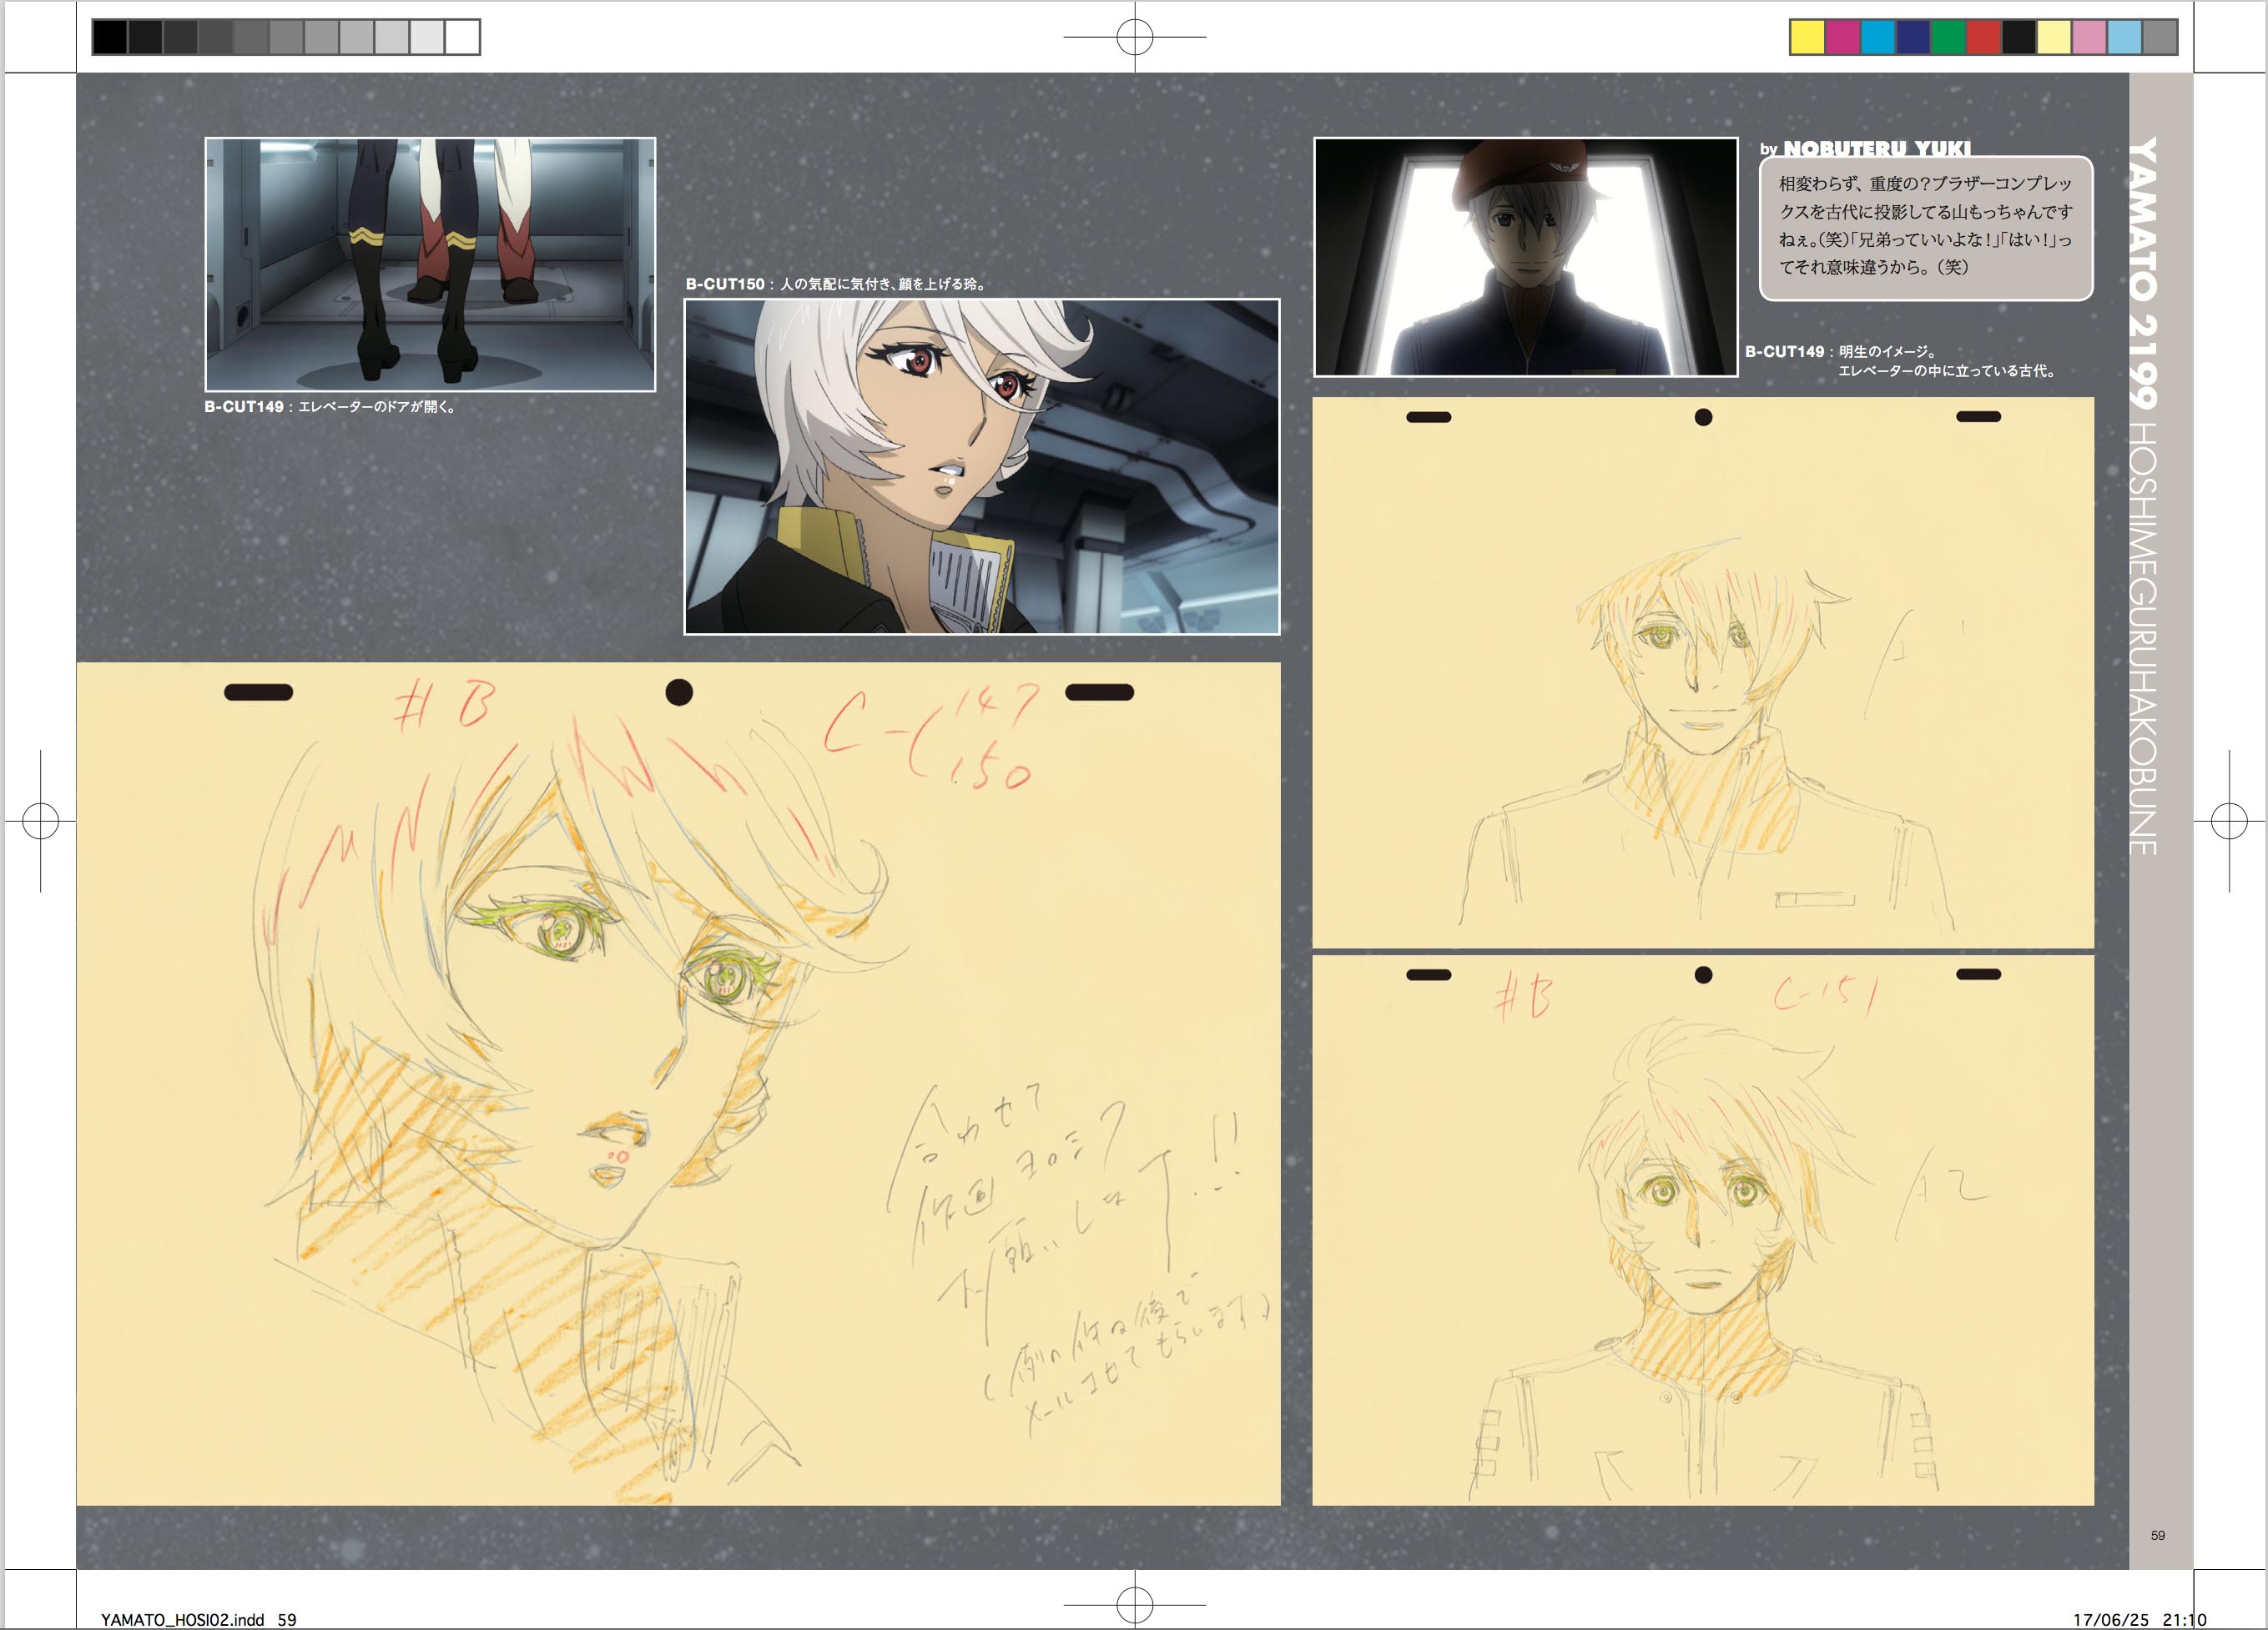The image size is (2268, 1630).
Task: Click the yellow swatch in the color bar
Action: (1807, 37)
